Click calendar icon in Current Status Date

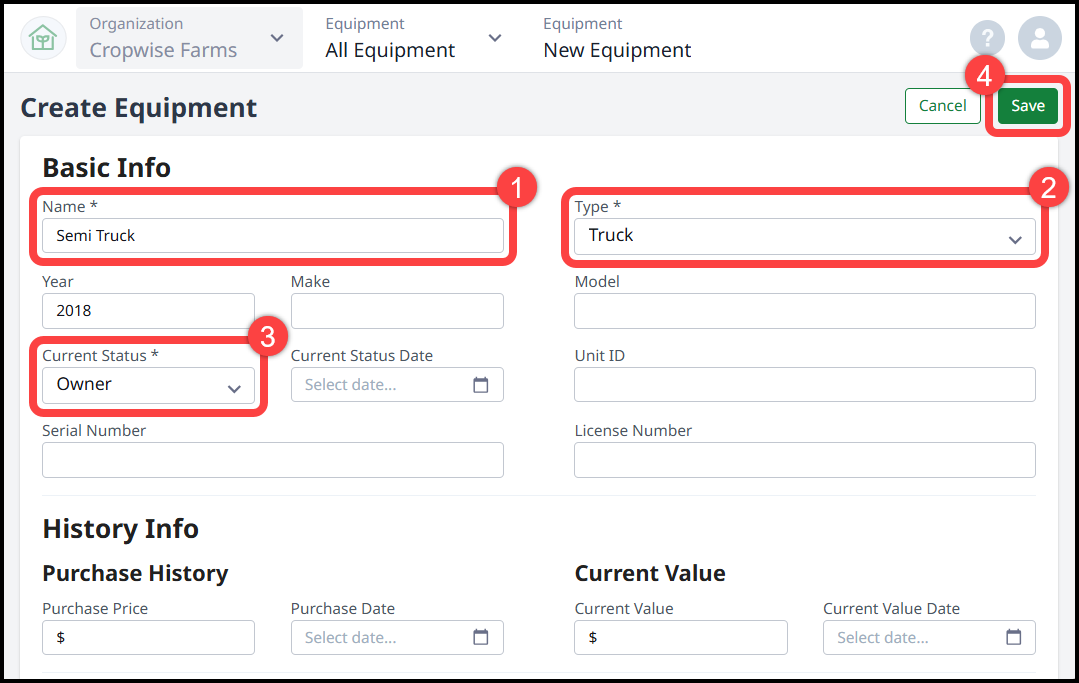tap(481, 385)
